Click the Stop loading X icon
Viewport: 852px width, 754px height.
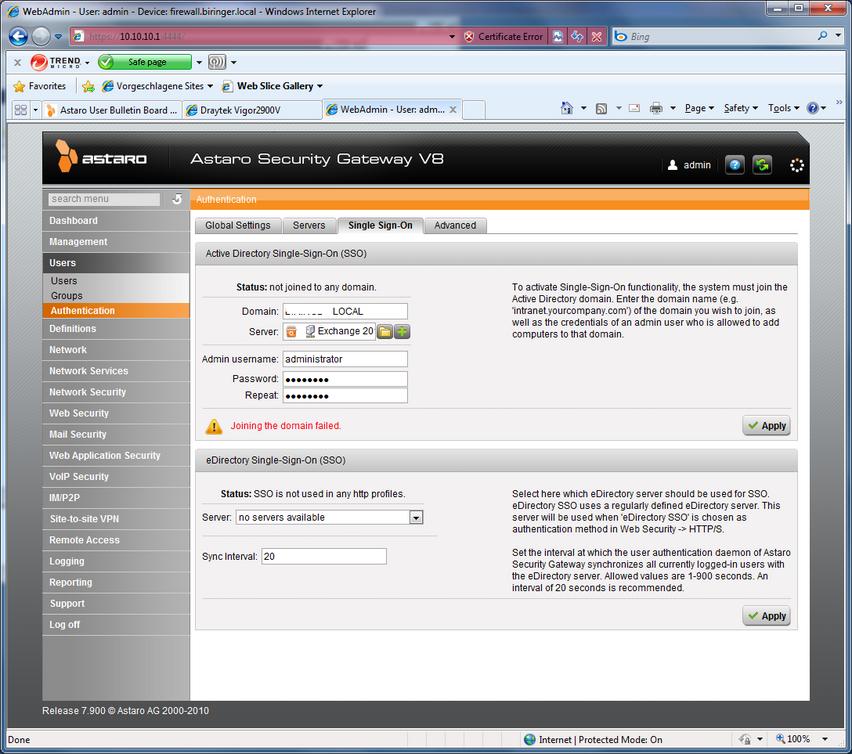[597, 36]
